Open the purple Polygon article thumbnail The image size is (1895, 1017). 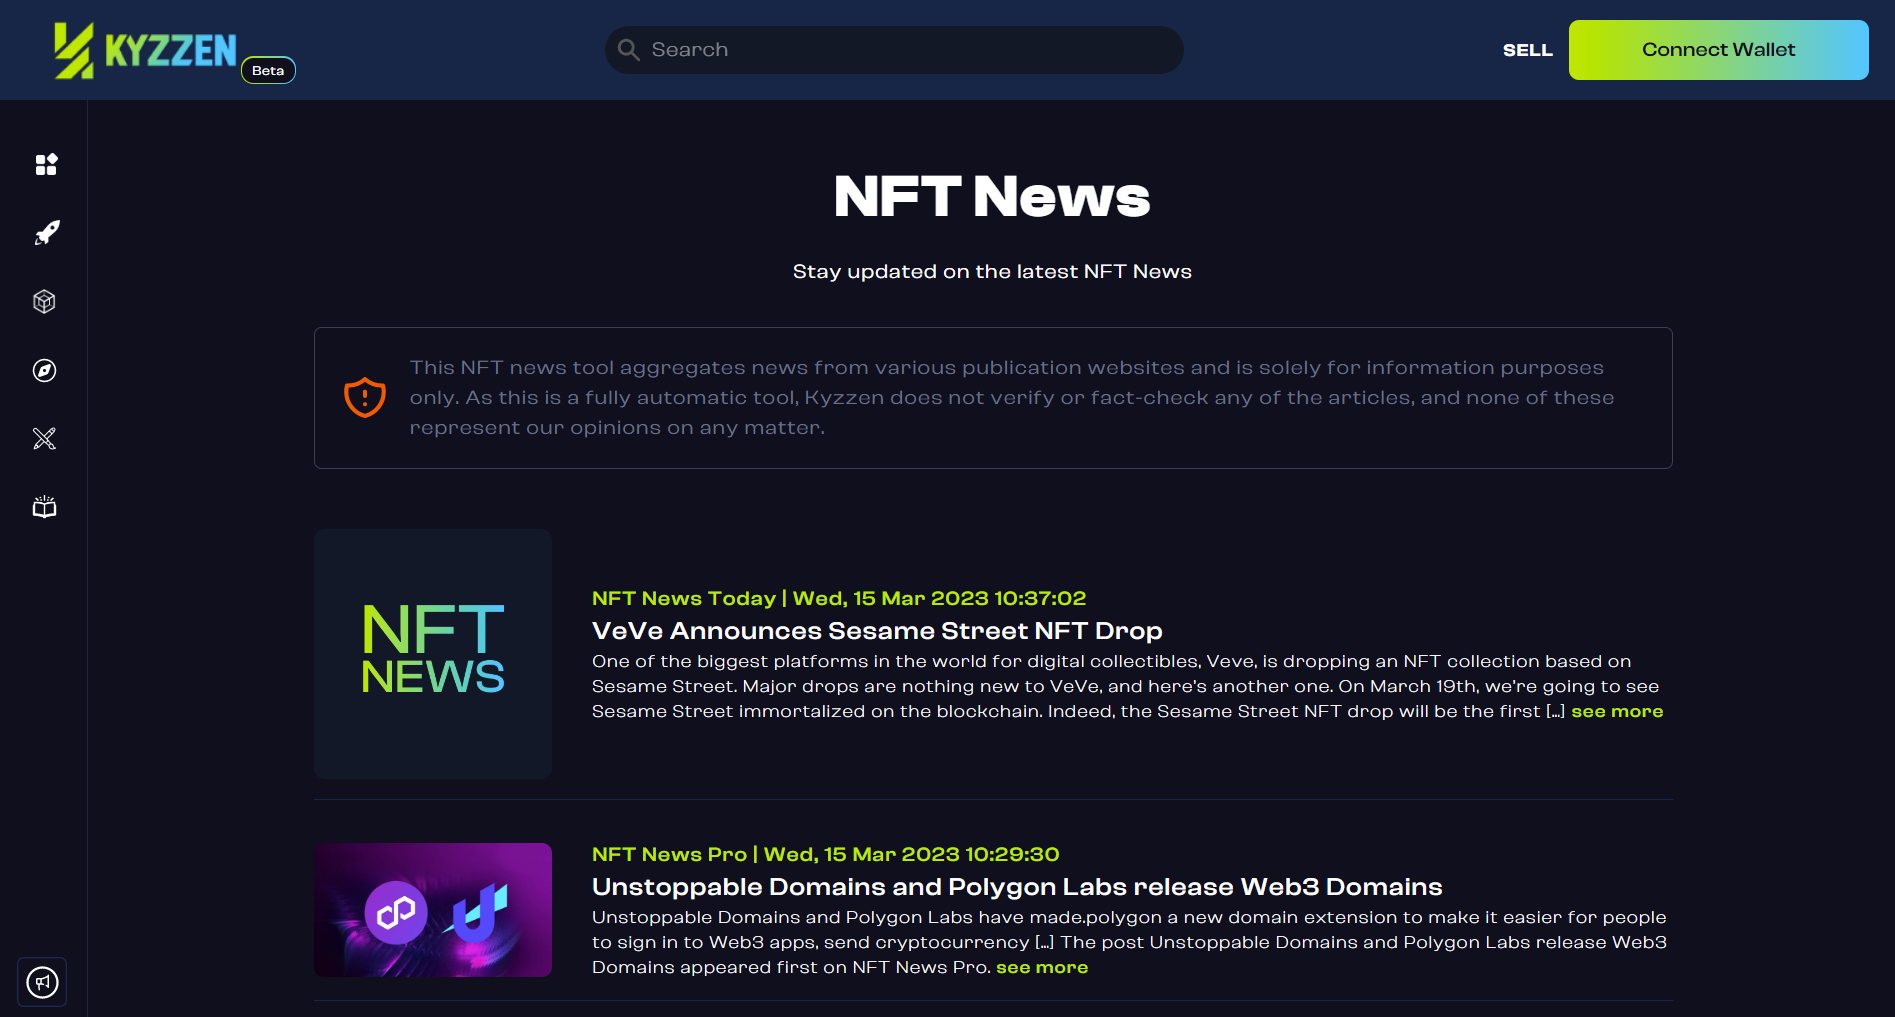[433, 910]
